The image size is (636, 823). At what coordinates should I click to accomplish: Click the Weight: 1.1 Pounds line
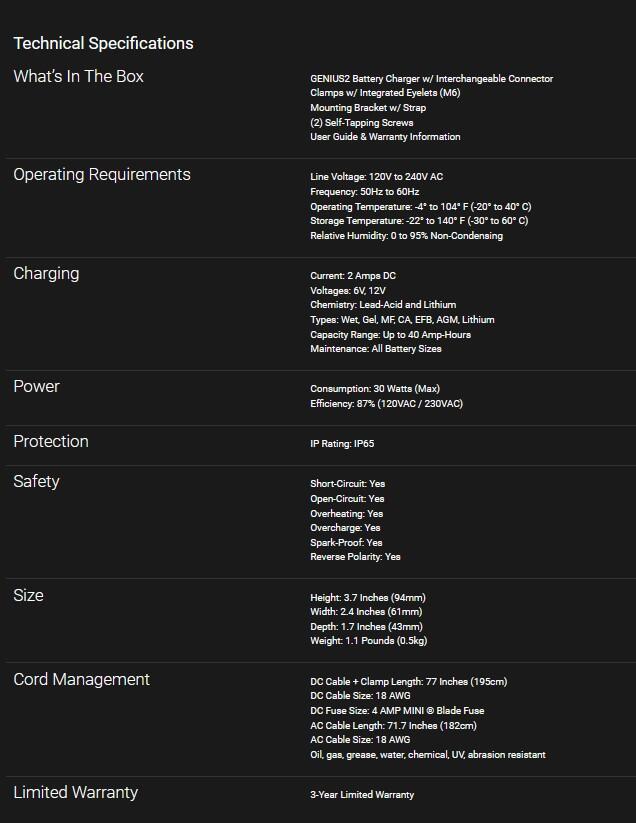[368, 641]
